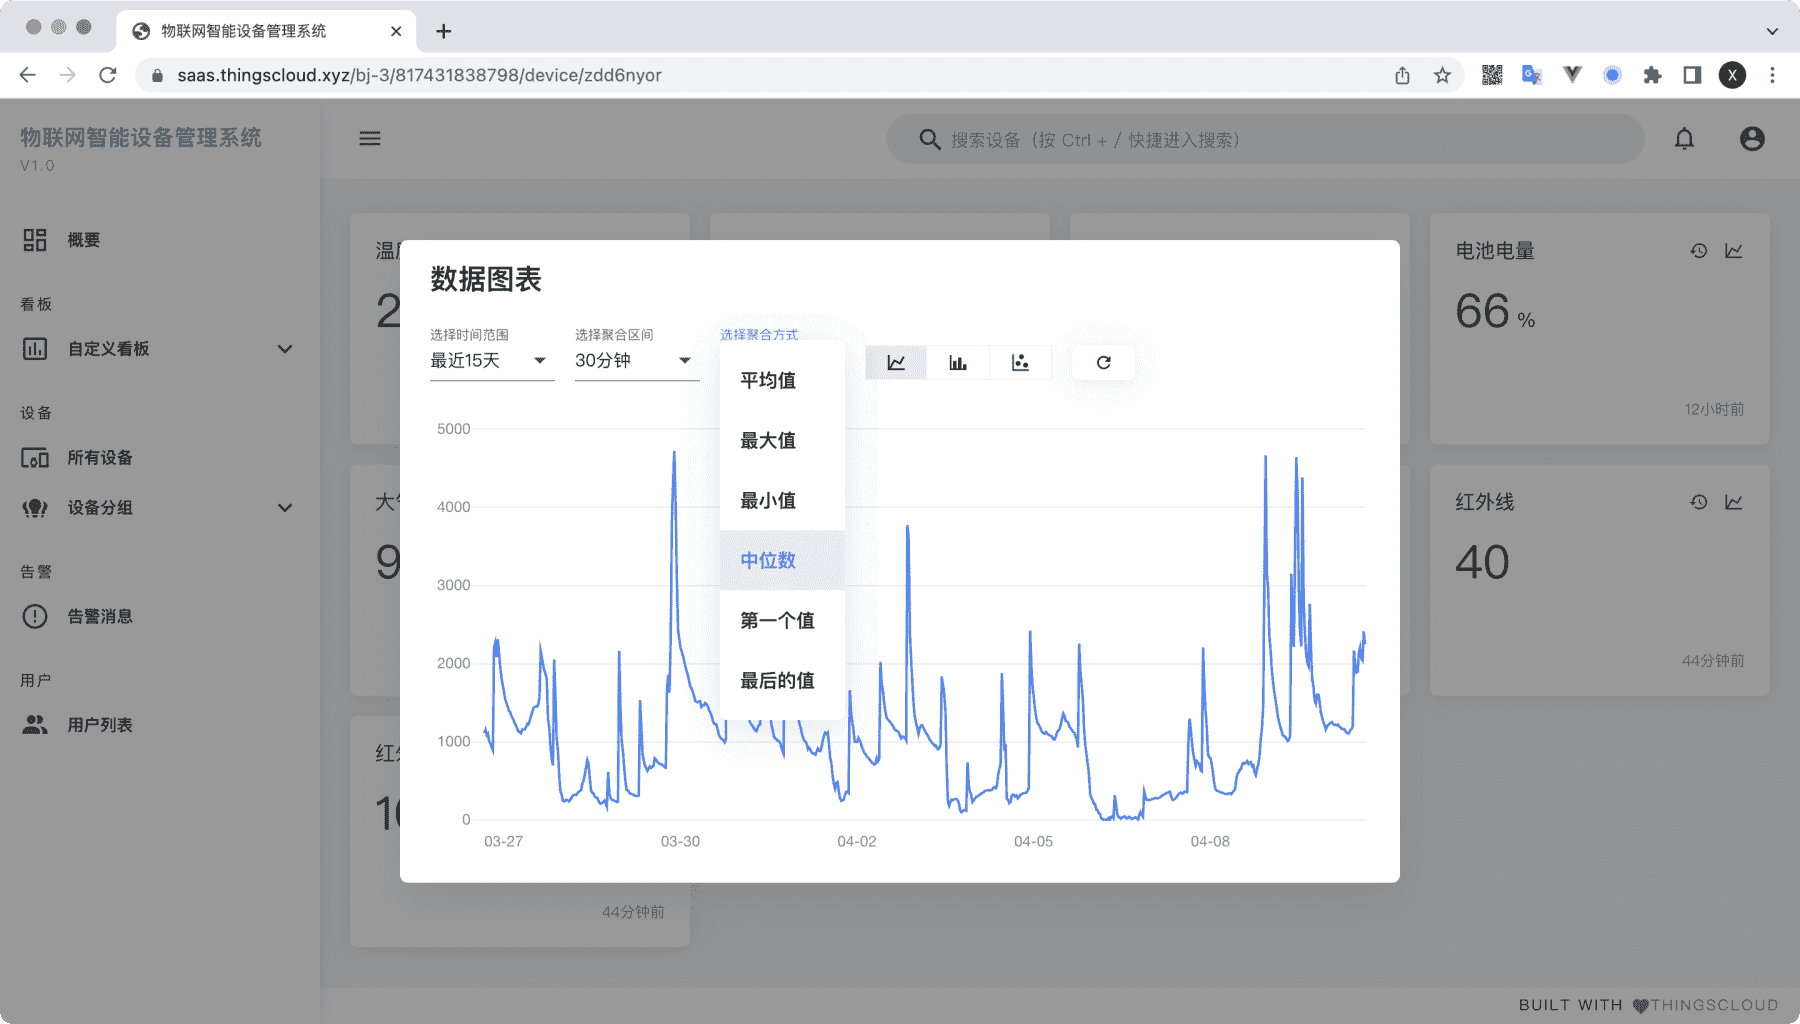This screenshot has width=1800, height=1024.
Task: Click the notification bell icon
Action: [x=1685, y=138]
